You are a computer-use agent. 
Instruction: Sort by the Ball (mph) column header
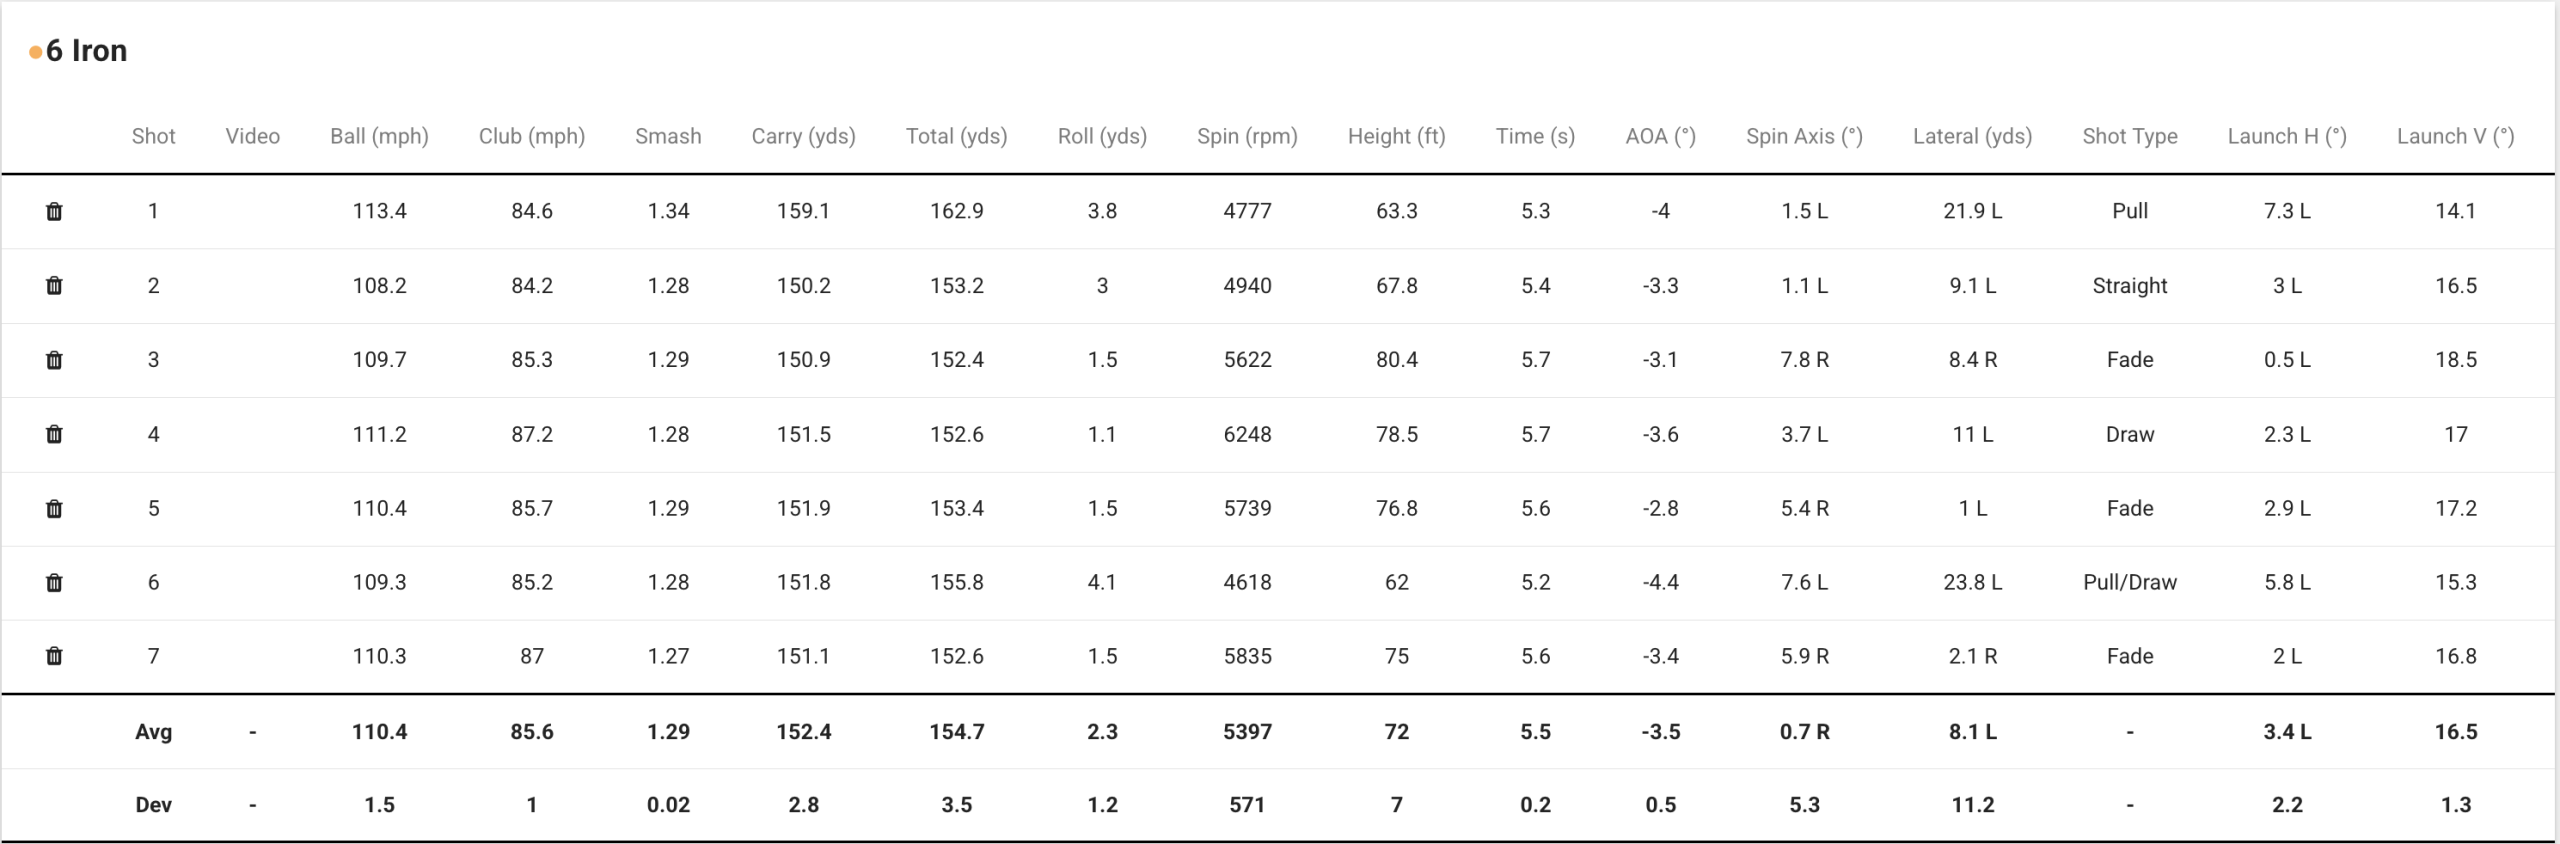[x=380, y=136]
